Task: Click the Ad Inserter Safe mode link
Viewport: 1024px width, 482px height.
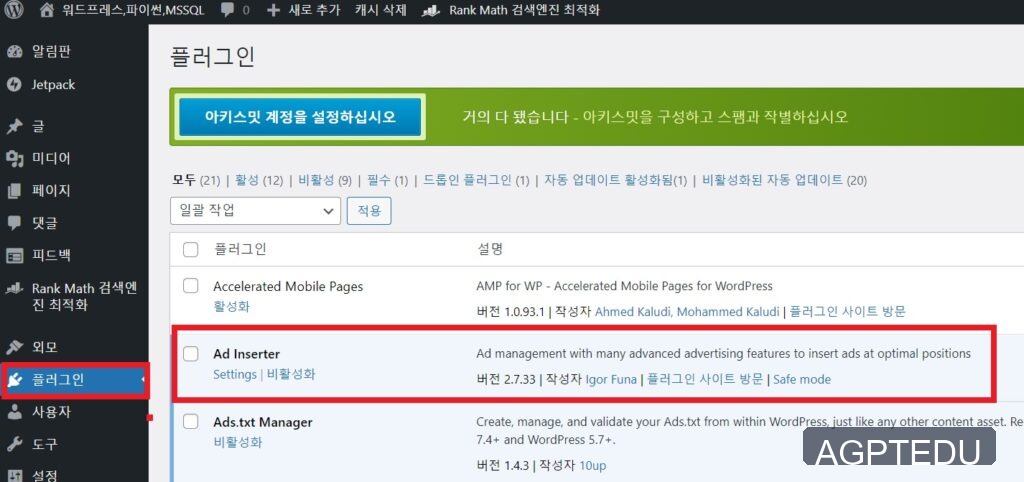Action: (802, 379)
